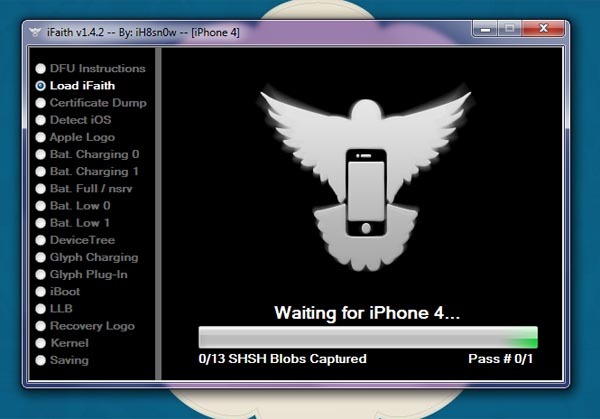Select the Bat. Charging 0 radio button

[x=41, y=154]
